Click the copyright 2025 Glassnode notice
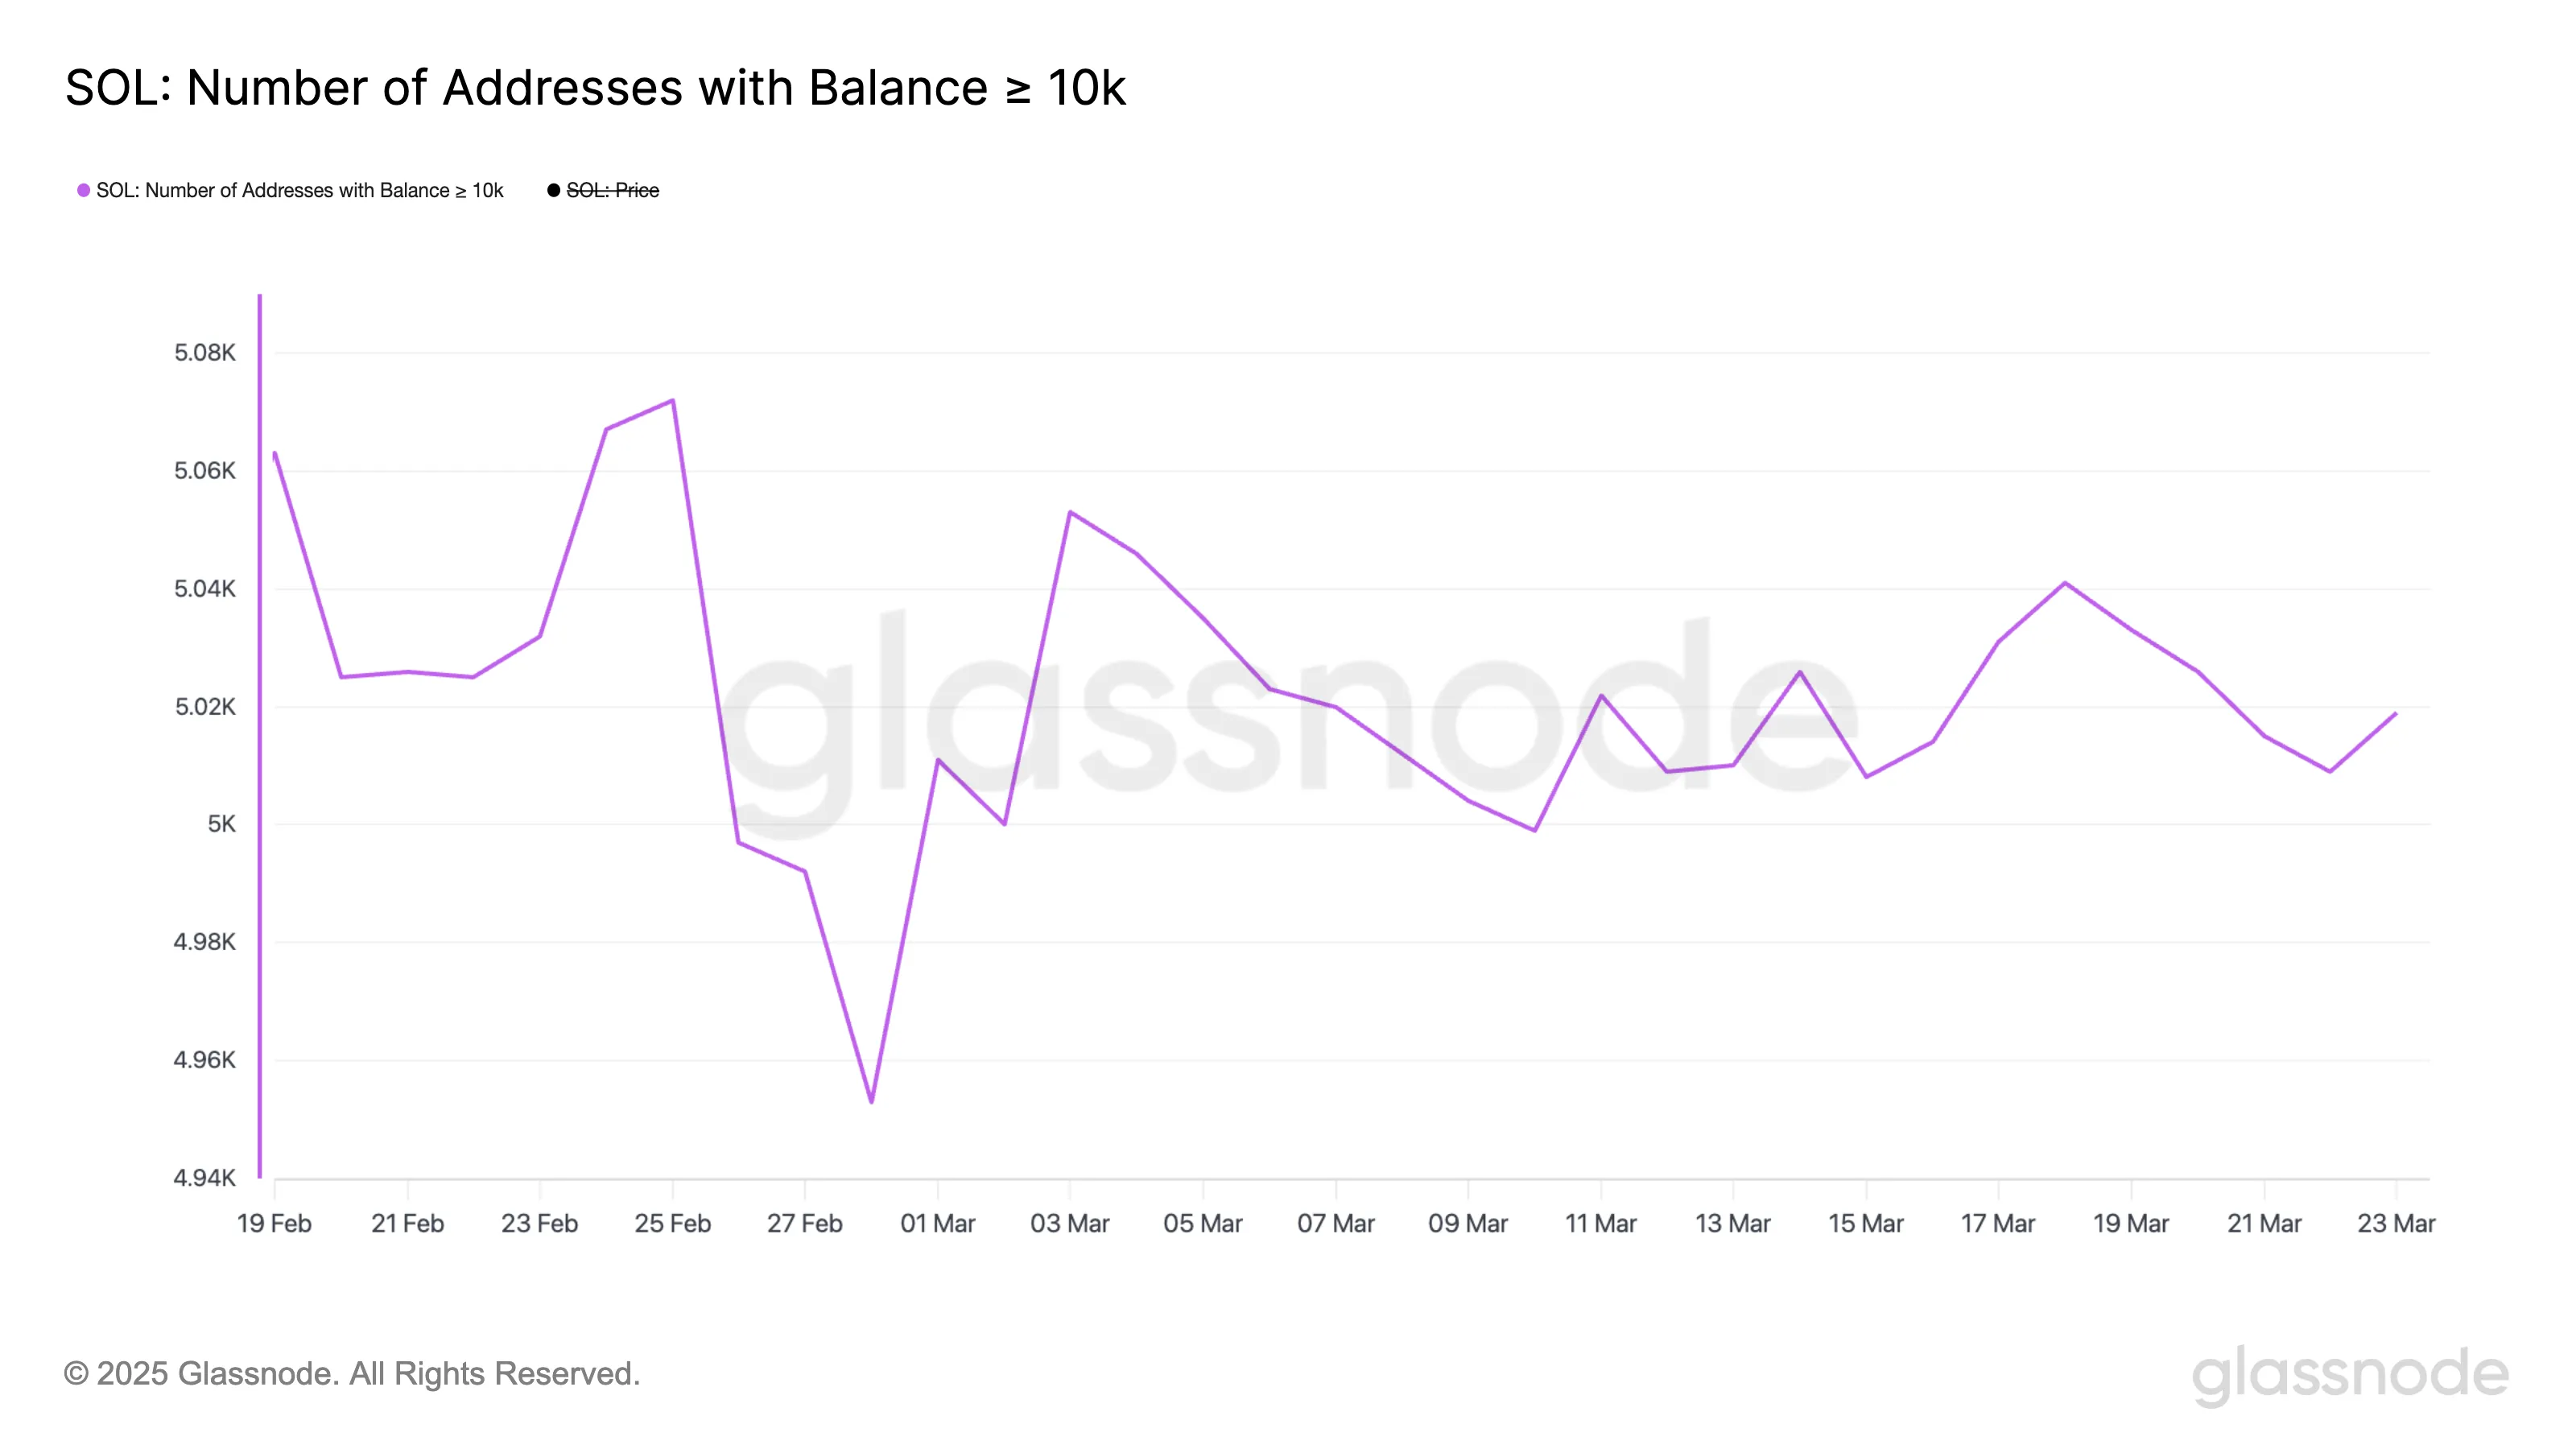This screenshot has height=1449, width=2576. pyautogui.click(x=351, y=1373)
